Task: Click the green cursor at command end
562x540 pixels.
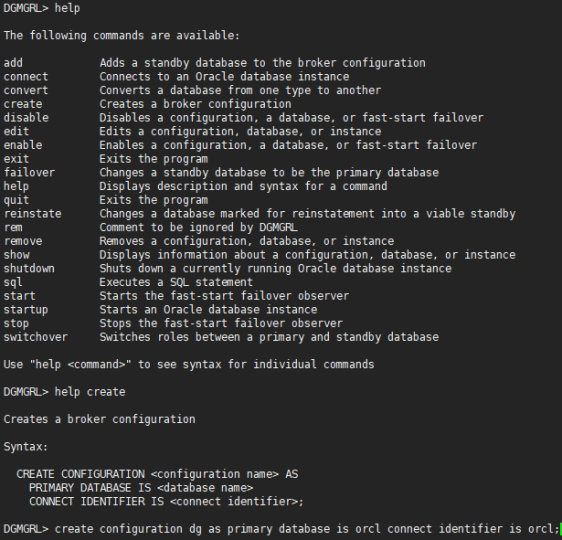Action: (560, 529)
